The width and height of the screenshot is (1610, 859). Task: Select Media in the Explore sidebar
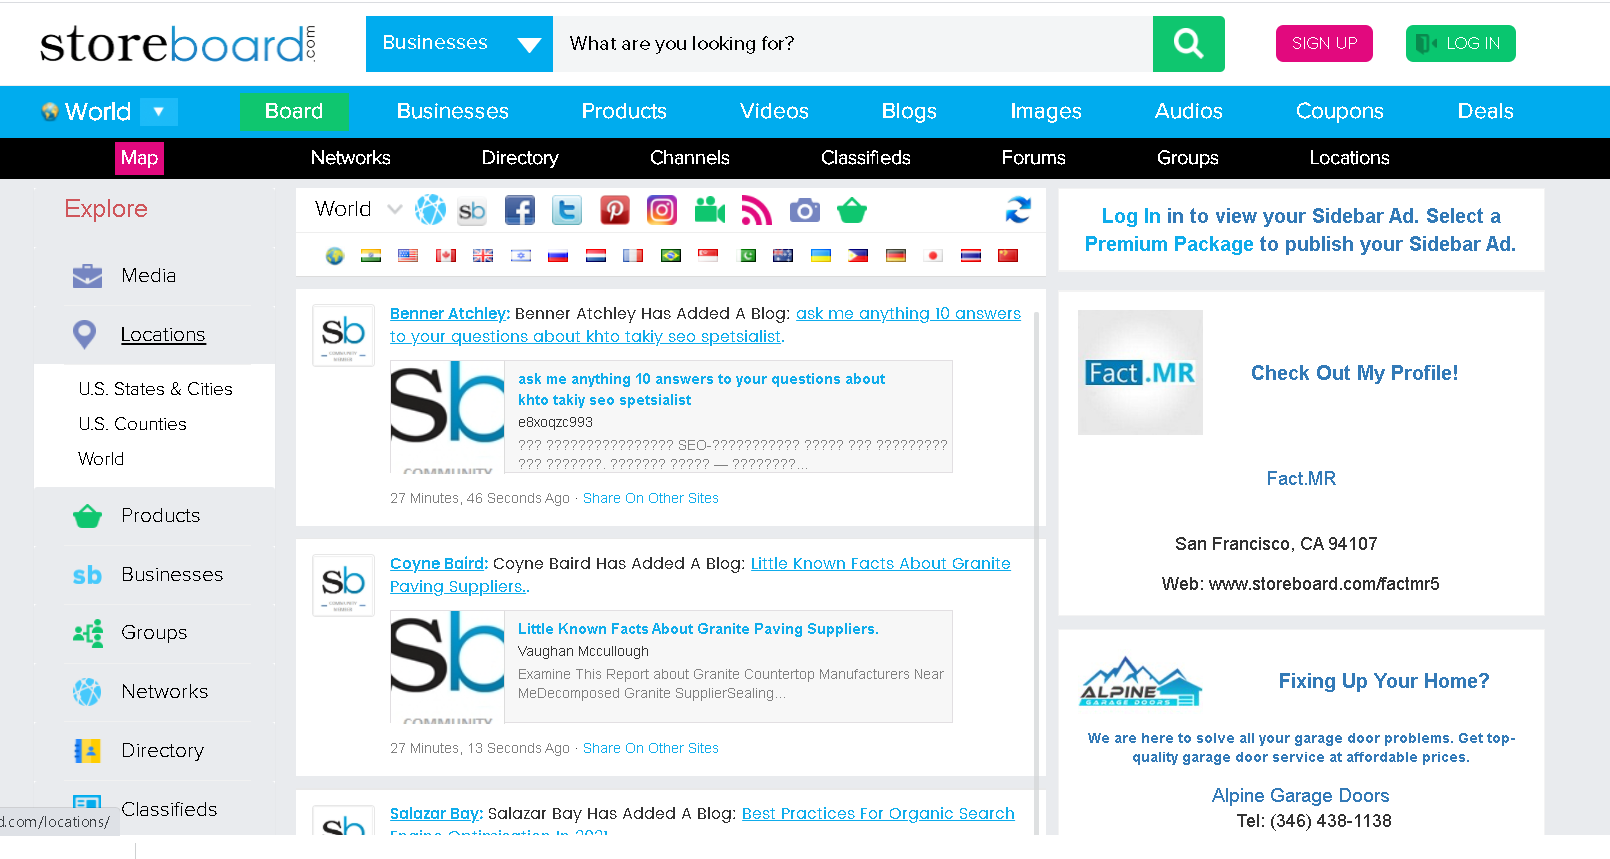pyautogui.click(x=148, y=275)
